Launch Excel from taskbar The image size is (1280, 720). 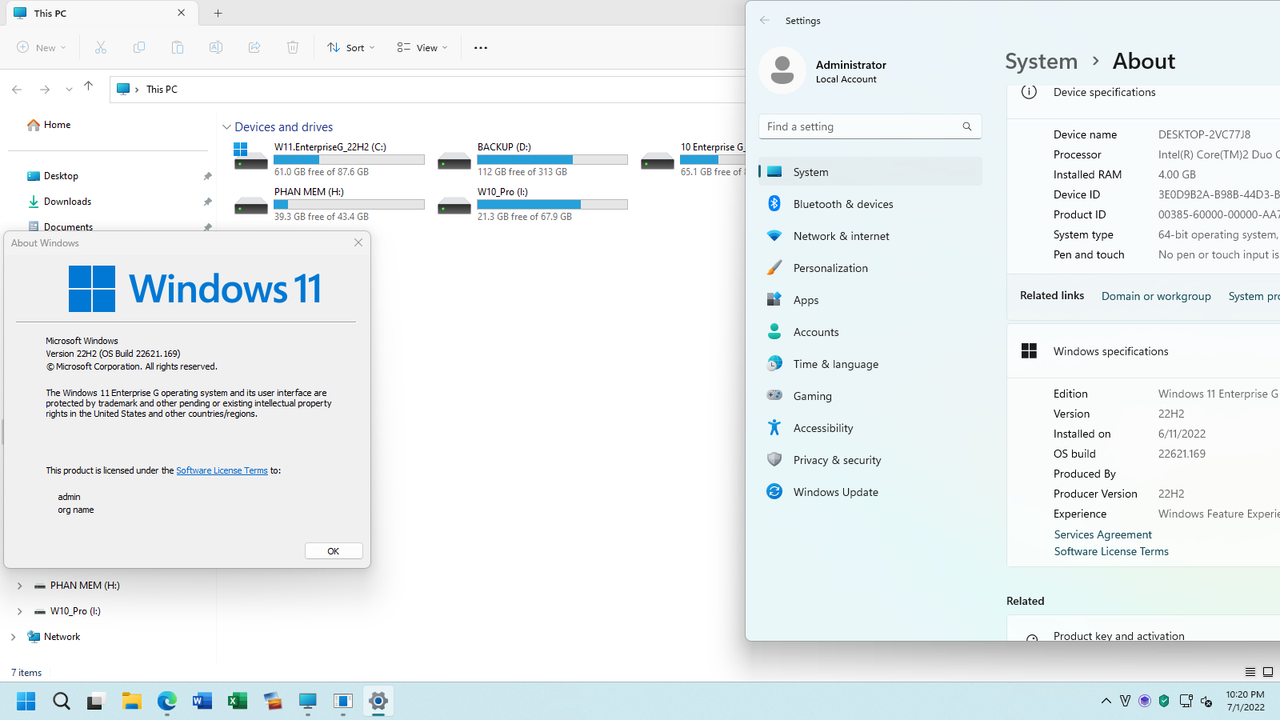(237, 701)
